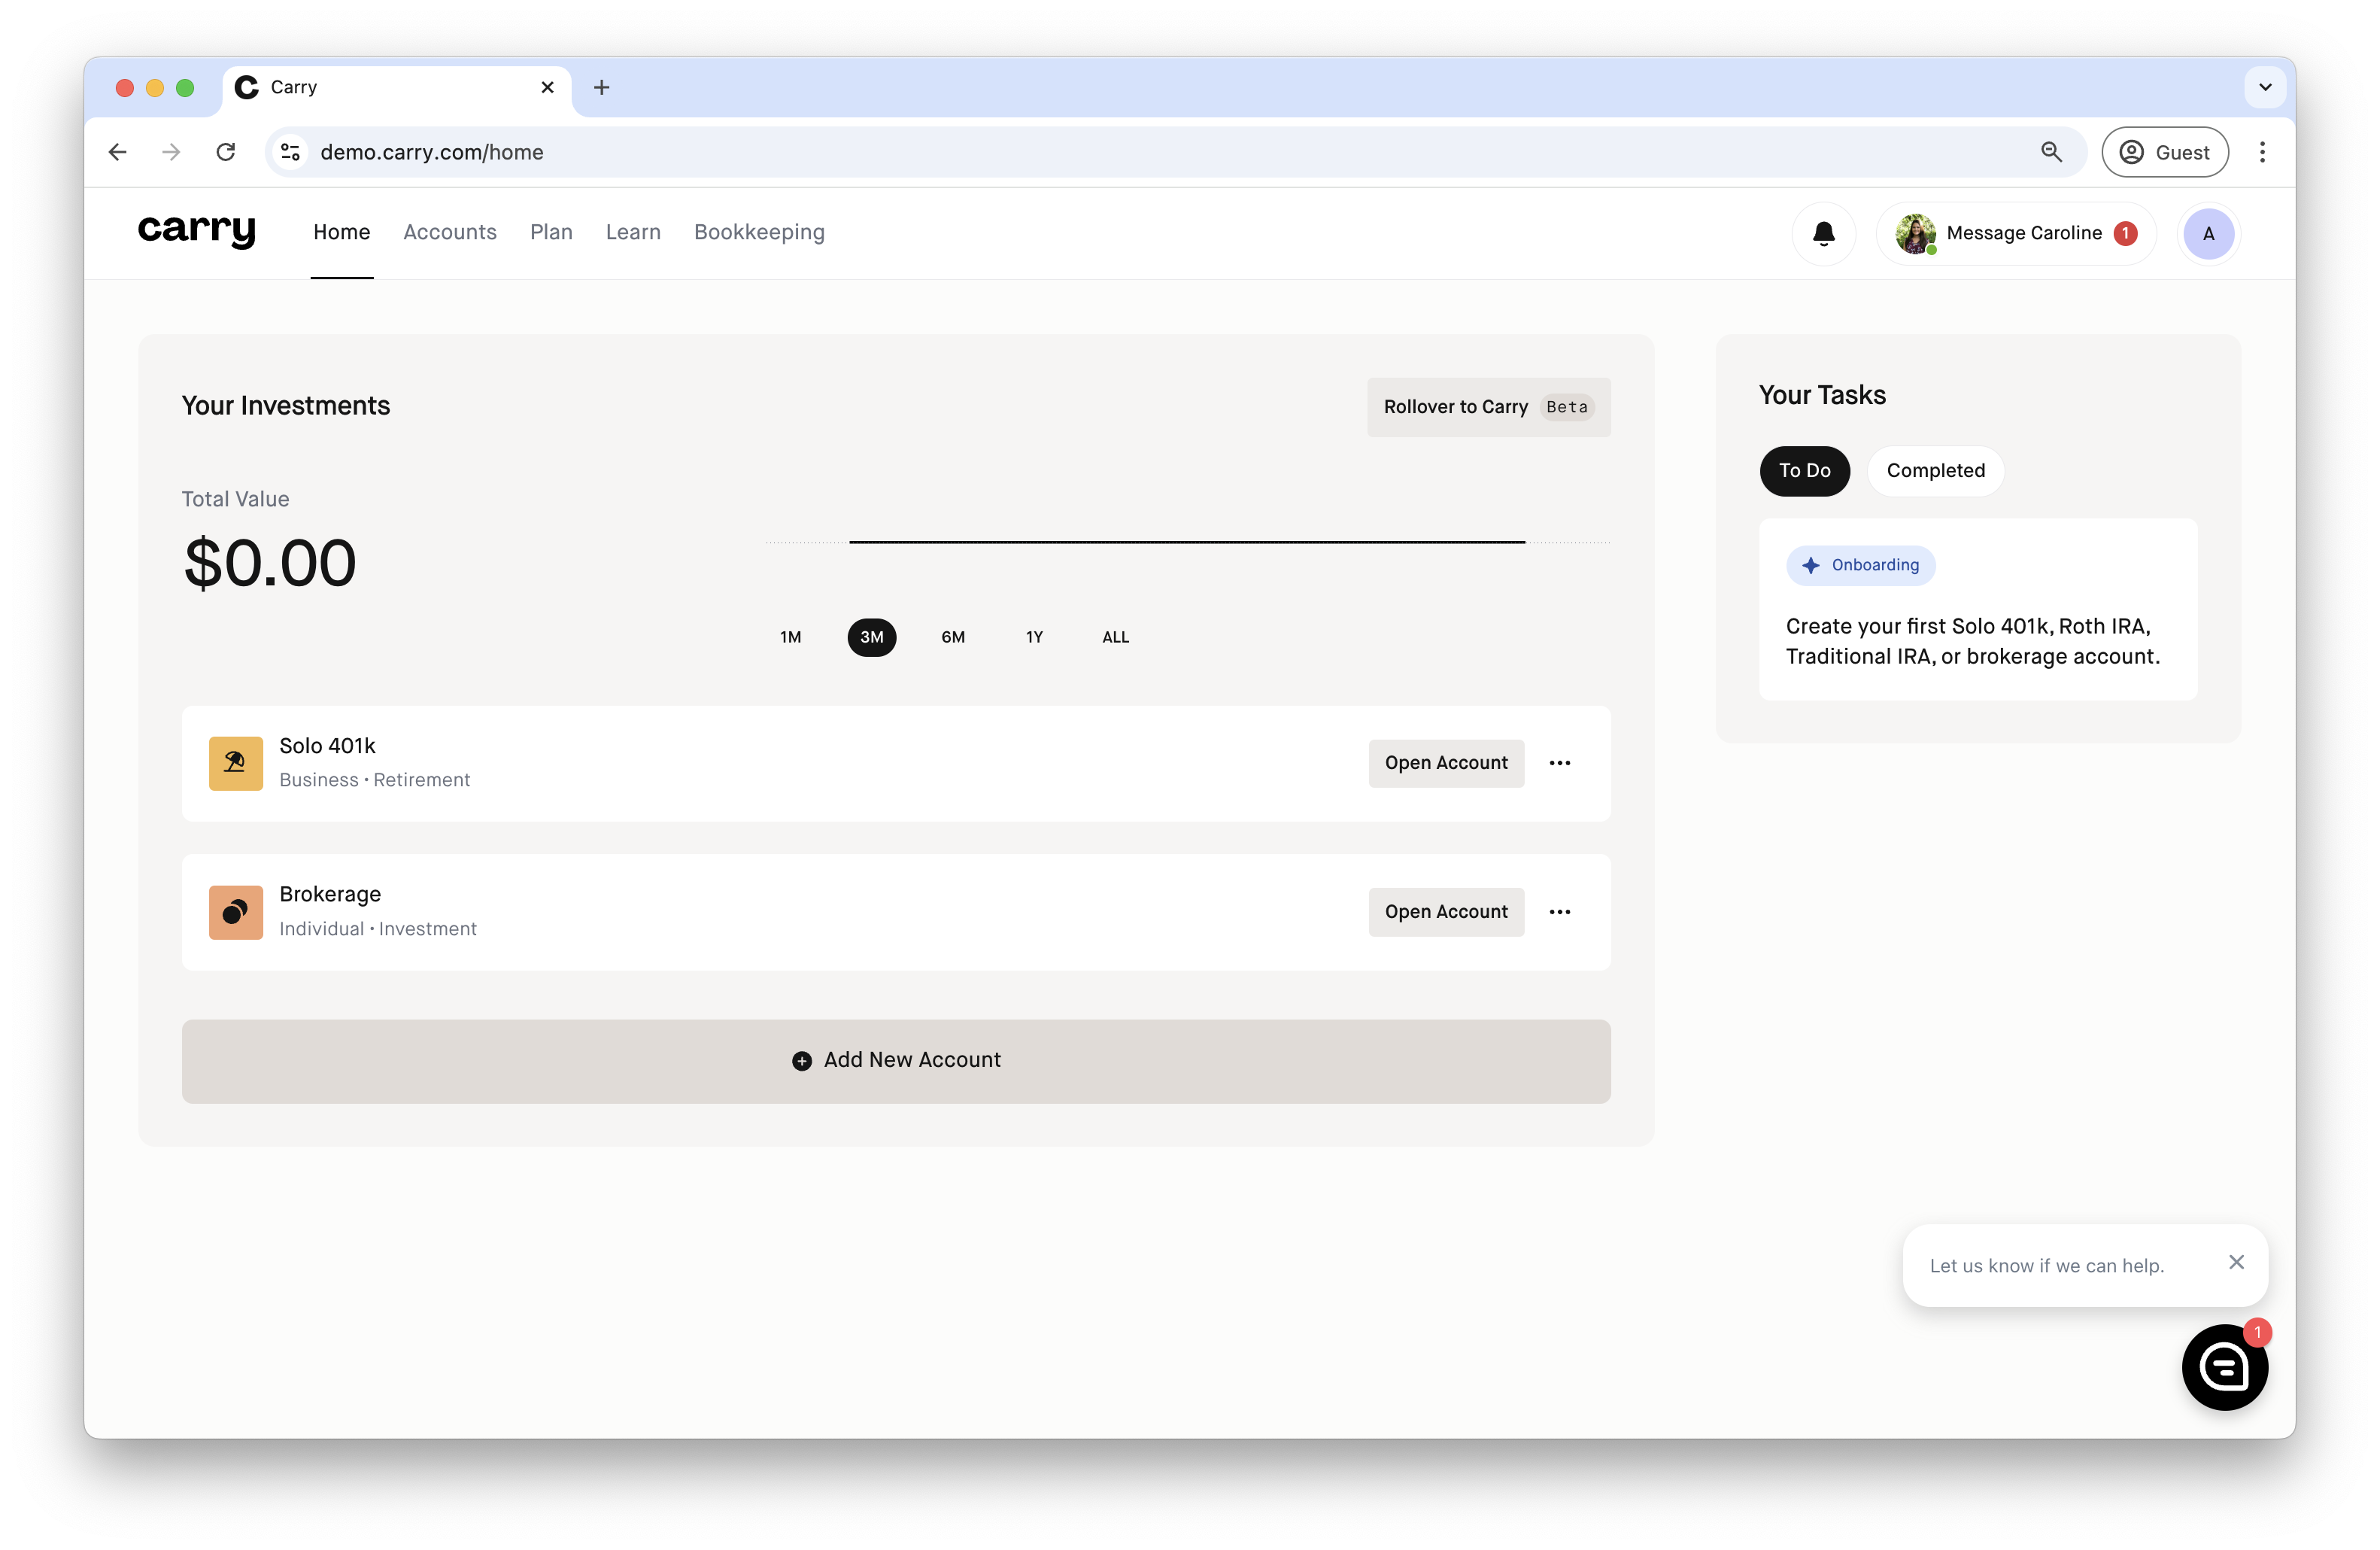Click the Onboarding sparkle tag

(1860, 565)
